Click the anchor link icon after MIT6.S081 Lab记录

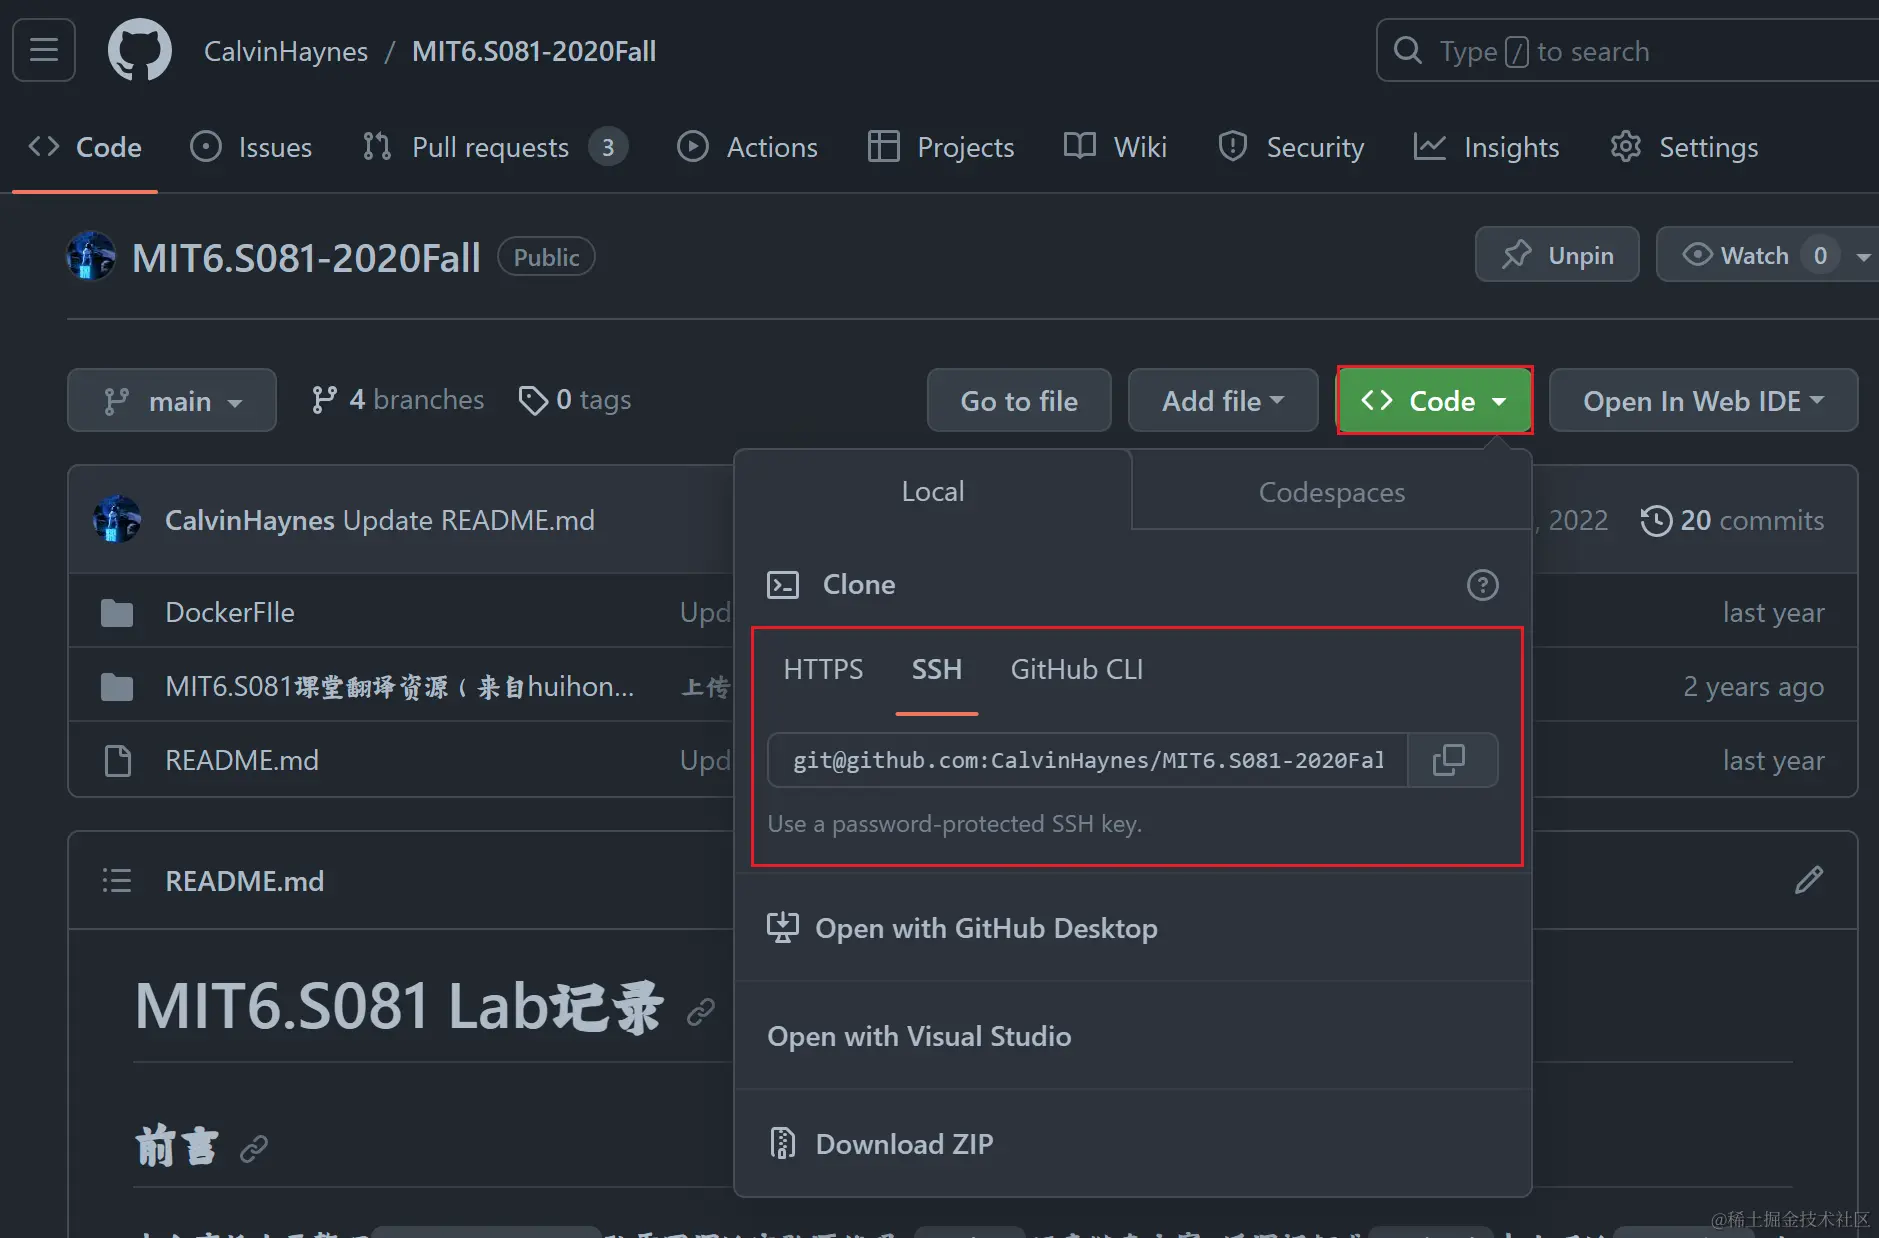click(x=701, y=1012)
